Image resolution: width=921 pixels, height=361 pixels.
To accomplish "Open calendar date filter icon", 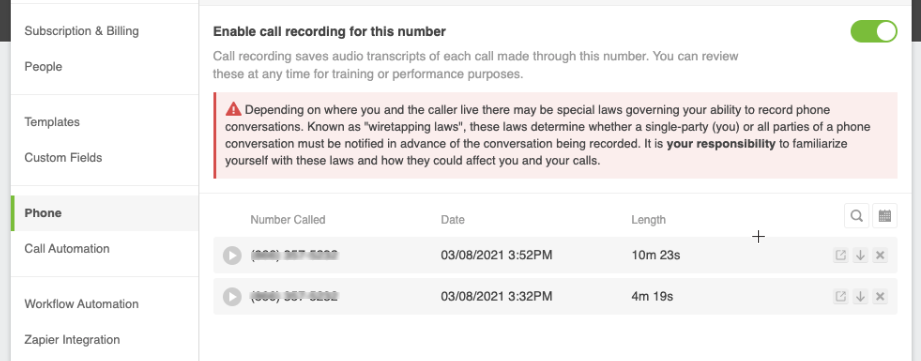I will (885, 216).
